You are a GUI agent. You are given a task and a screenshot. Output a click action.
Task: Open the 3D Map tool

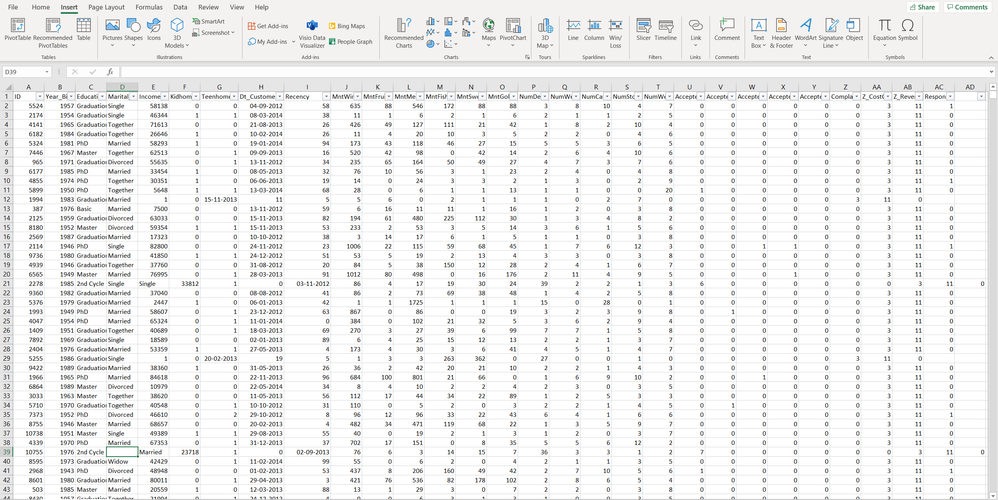pos(545,33)
